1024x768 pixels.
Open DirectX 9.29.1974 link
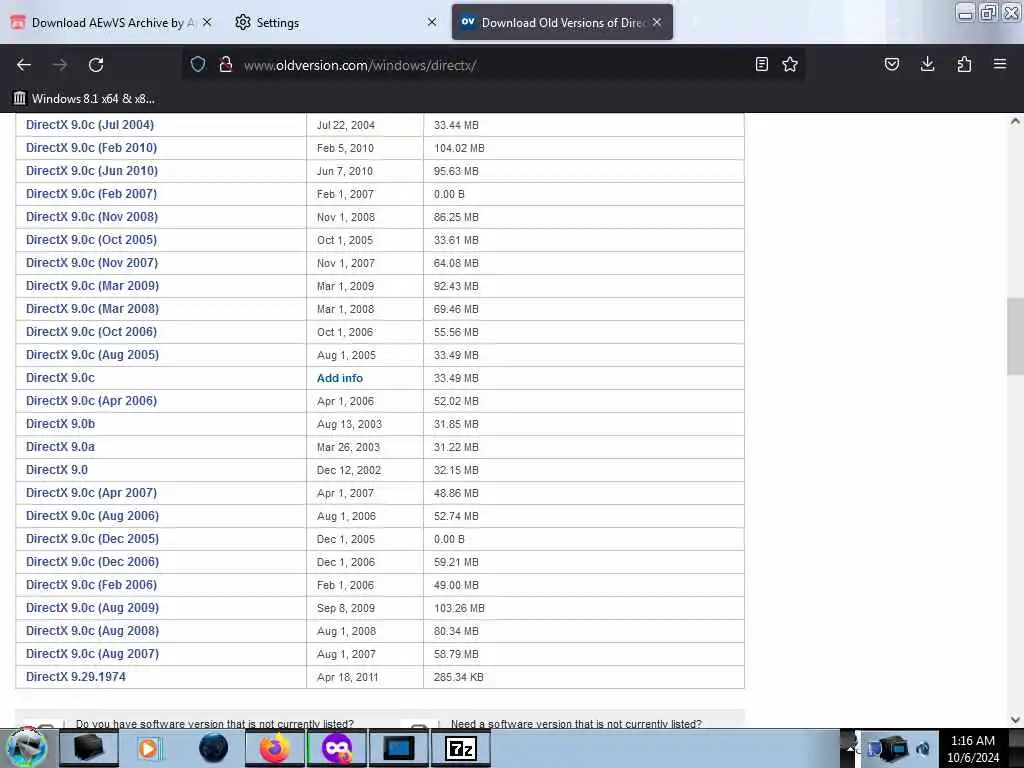[x=76, y=677]
